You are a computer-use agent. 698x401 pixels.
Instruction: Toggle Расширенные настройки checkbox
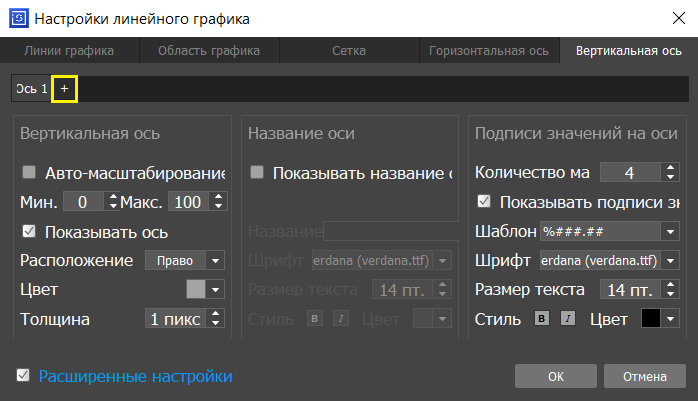pos(23,376)
